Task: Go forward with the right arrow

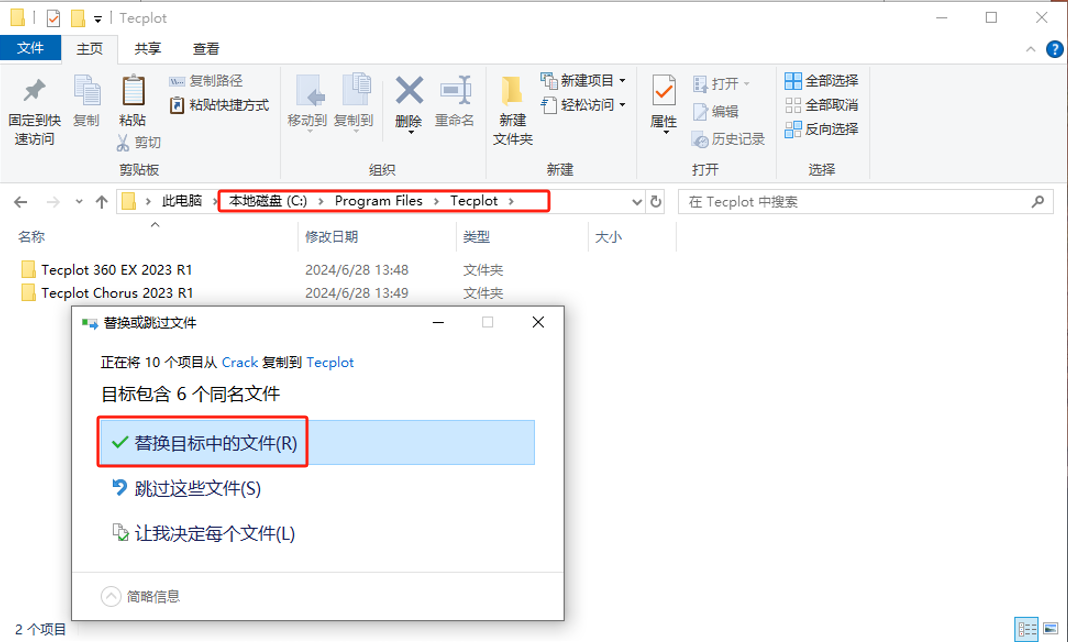Action: click(53, 202)
